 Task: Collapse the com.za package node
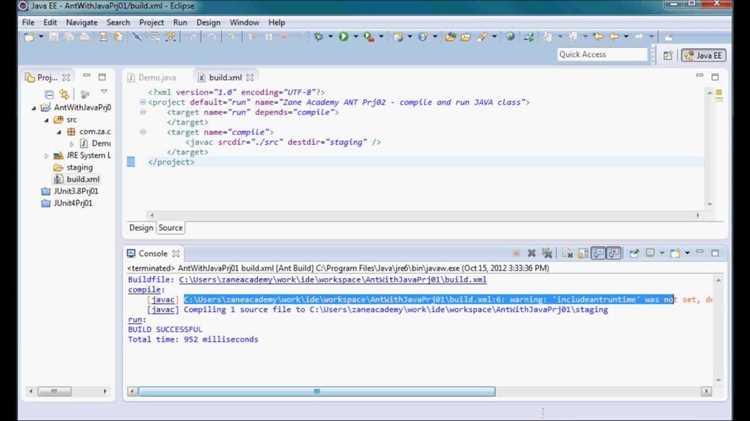tap(59, 132)
